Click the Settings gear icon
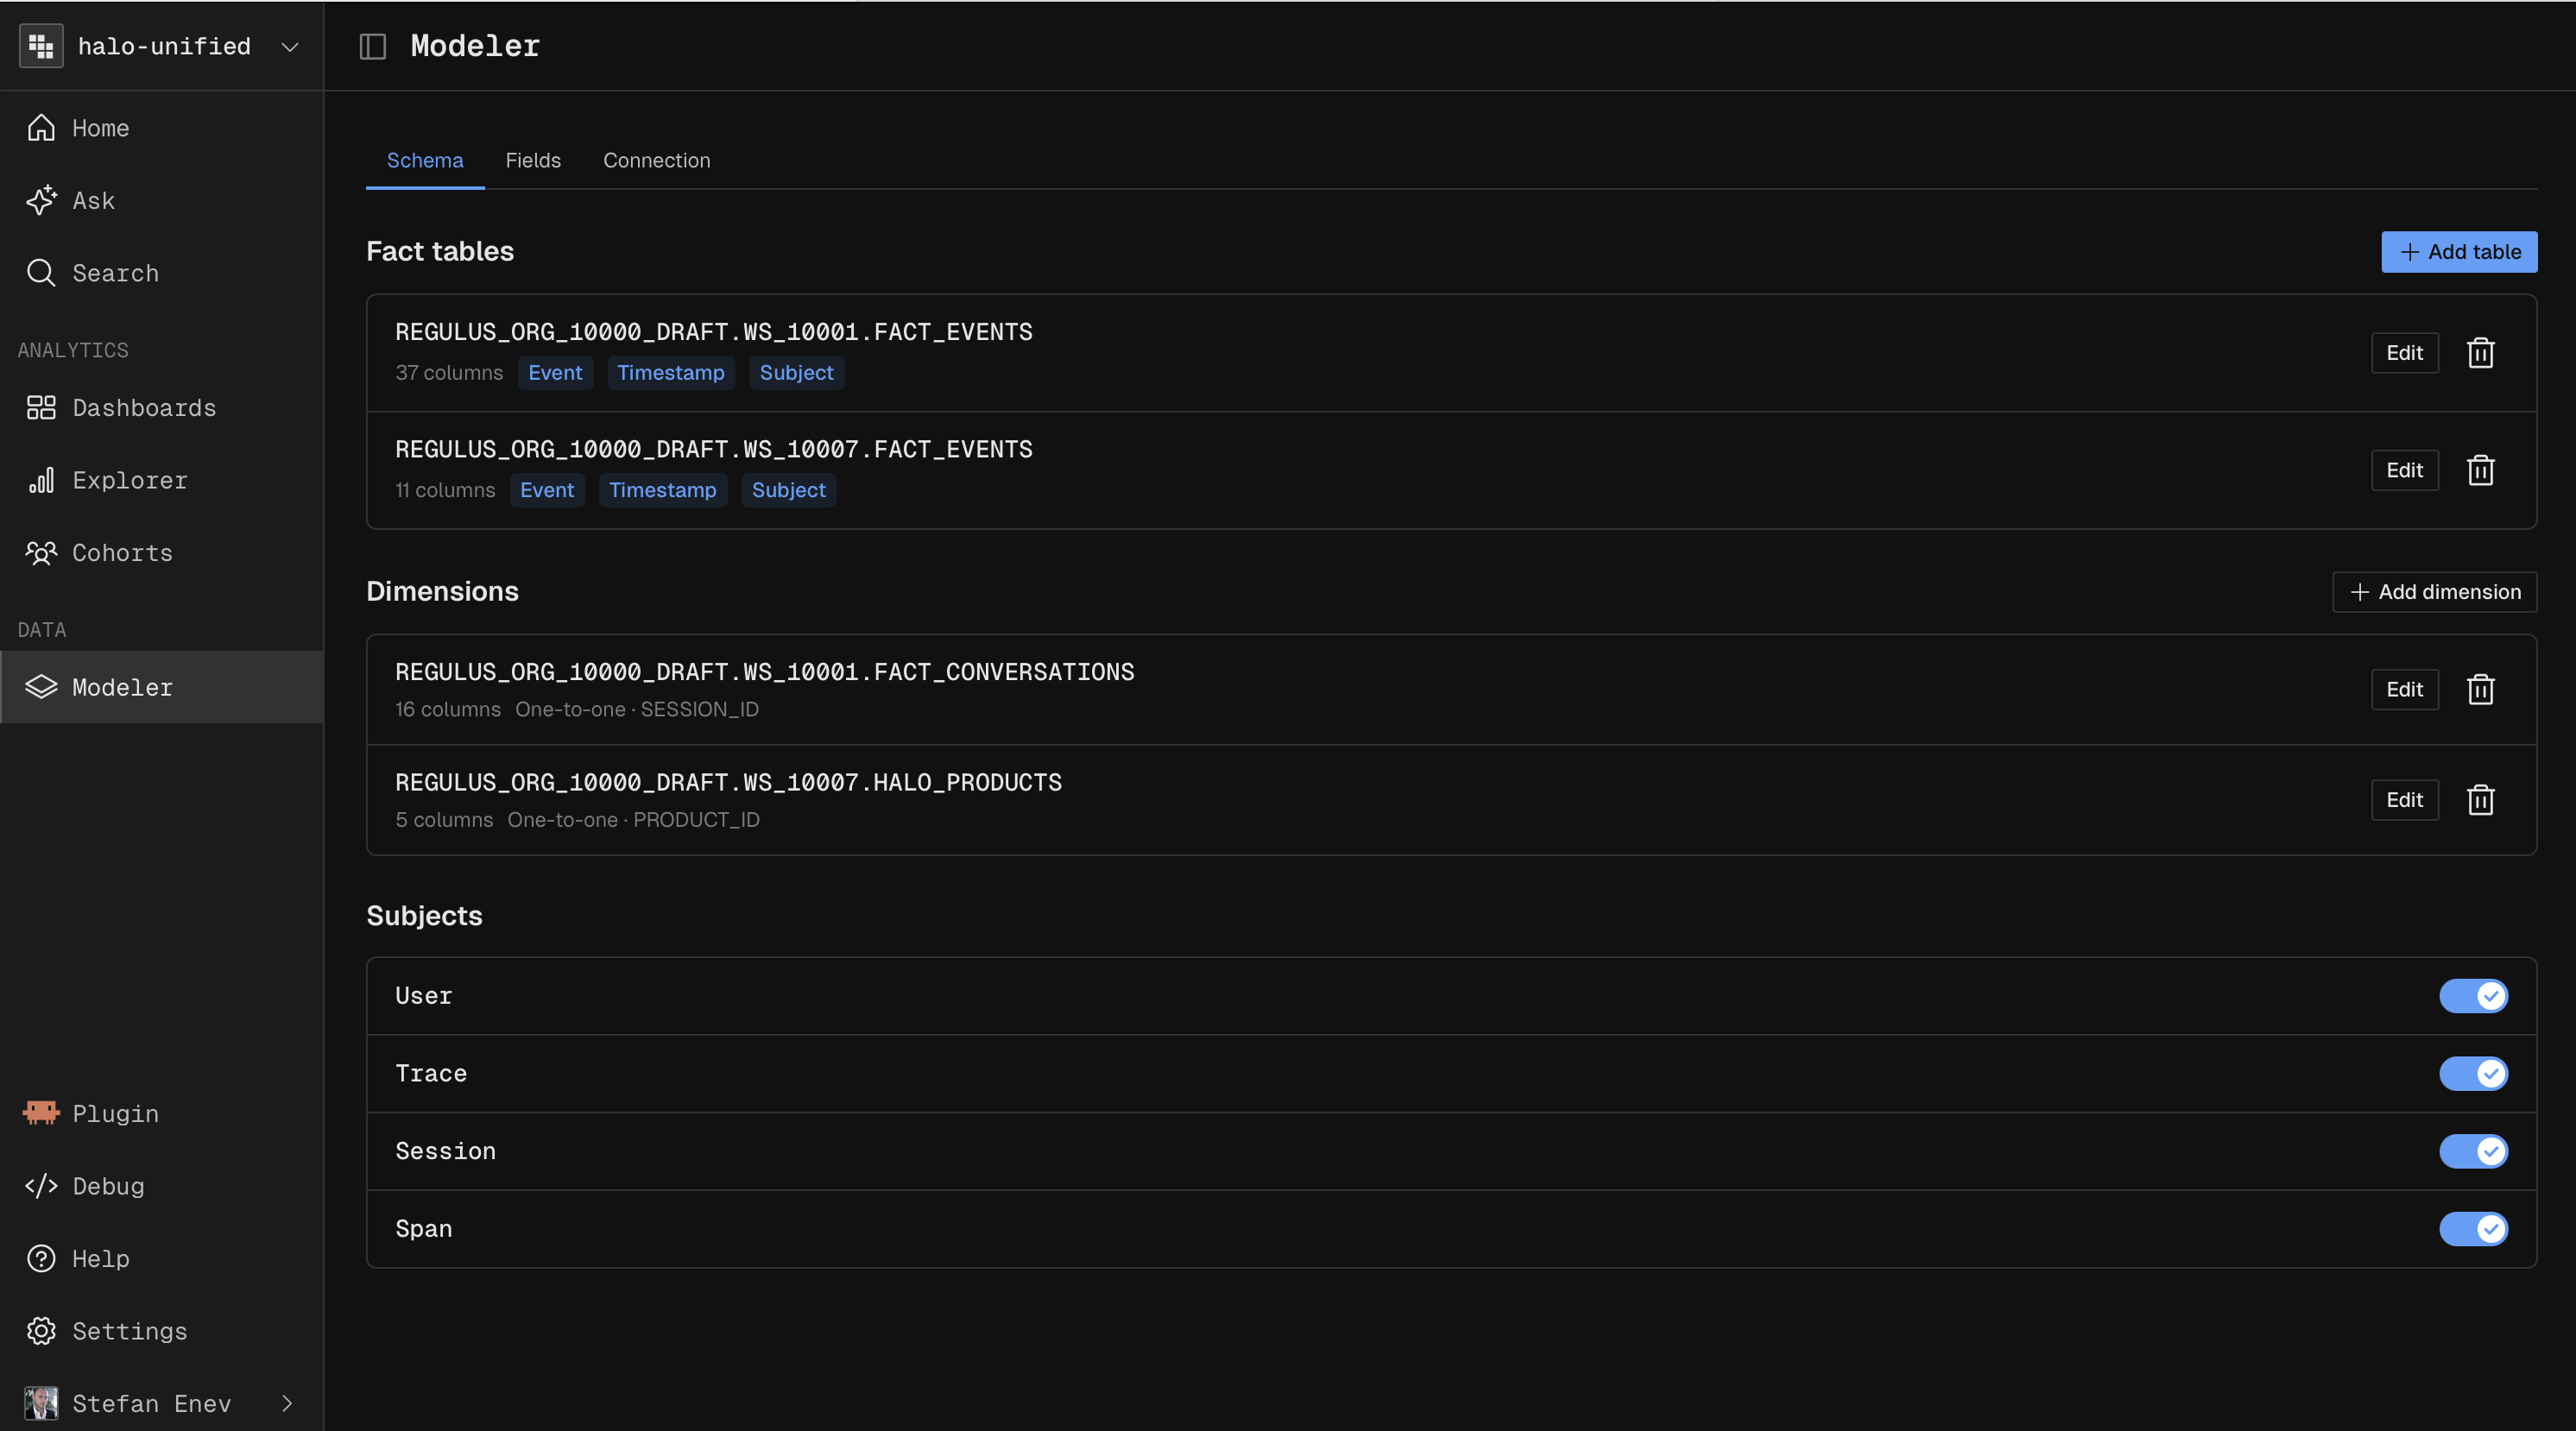 41,1331
